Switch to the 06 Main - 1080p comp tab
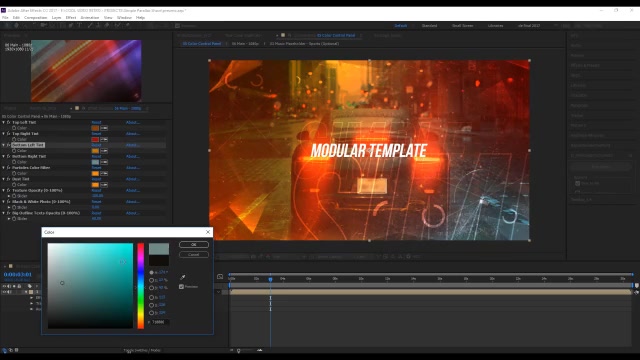The image size is (640, 360). (245, 44)
